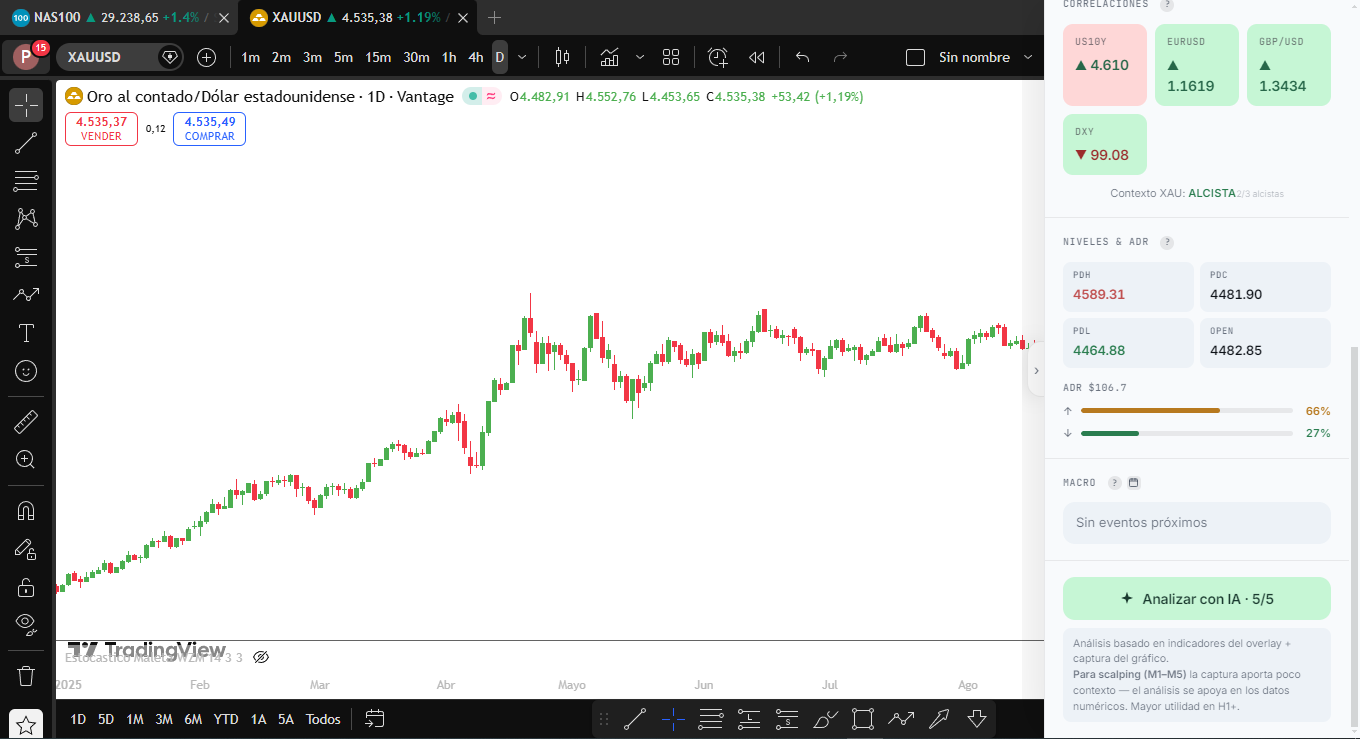The width and height of the screenshot is (1360, 739).
Task: Select the ruler measure tool
Action: (x=26, y=422)
